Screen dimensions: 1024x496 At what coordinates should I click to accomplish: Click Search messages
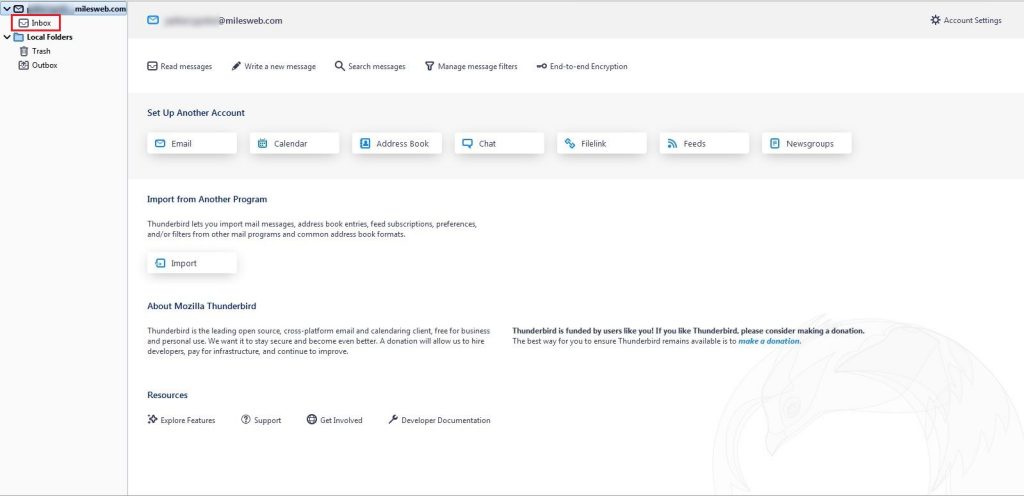tap(370, 66)
